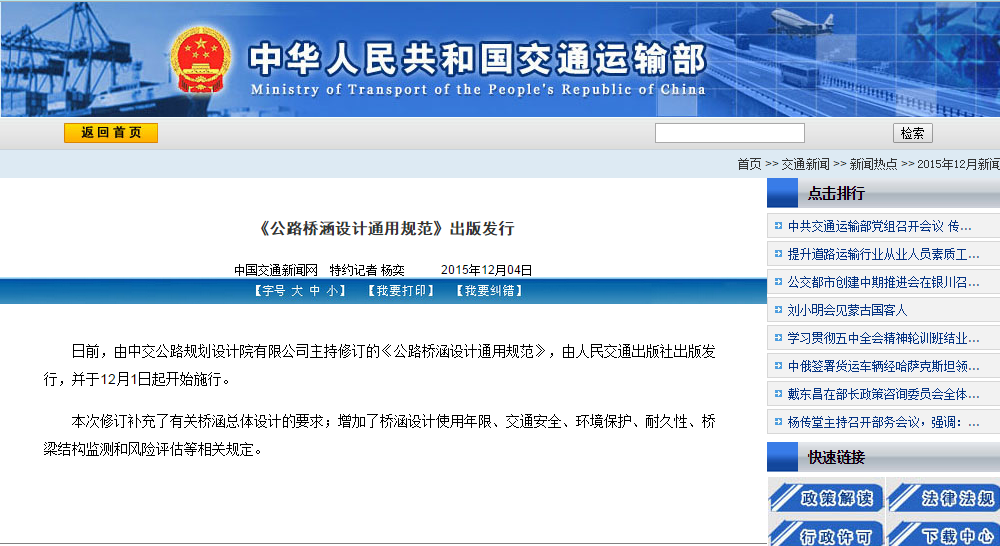1000x546 pixels.
Task: Open 下载中心 quick link button
Action: pos(944,534)
